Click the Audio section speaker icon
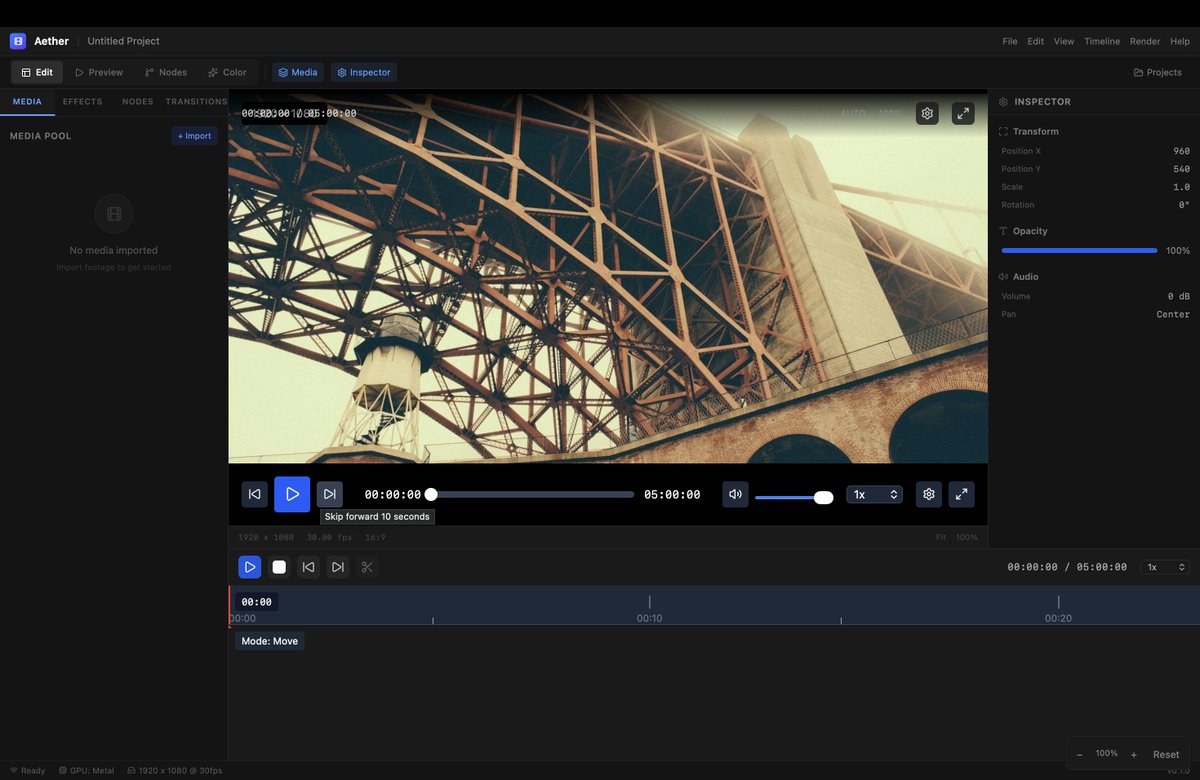 point(1003,277)
